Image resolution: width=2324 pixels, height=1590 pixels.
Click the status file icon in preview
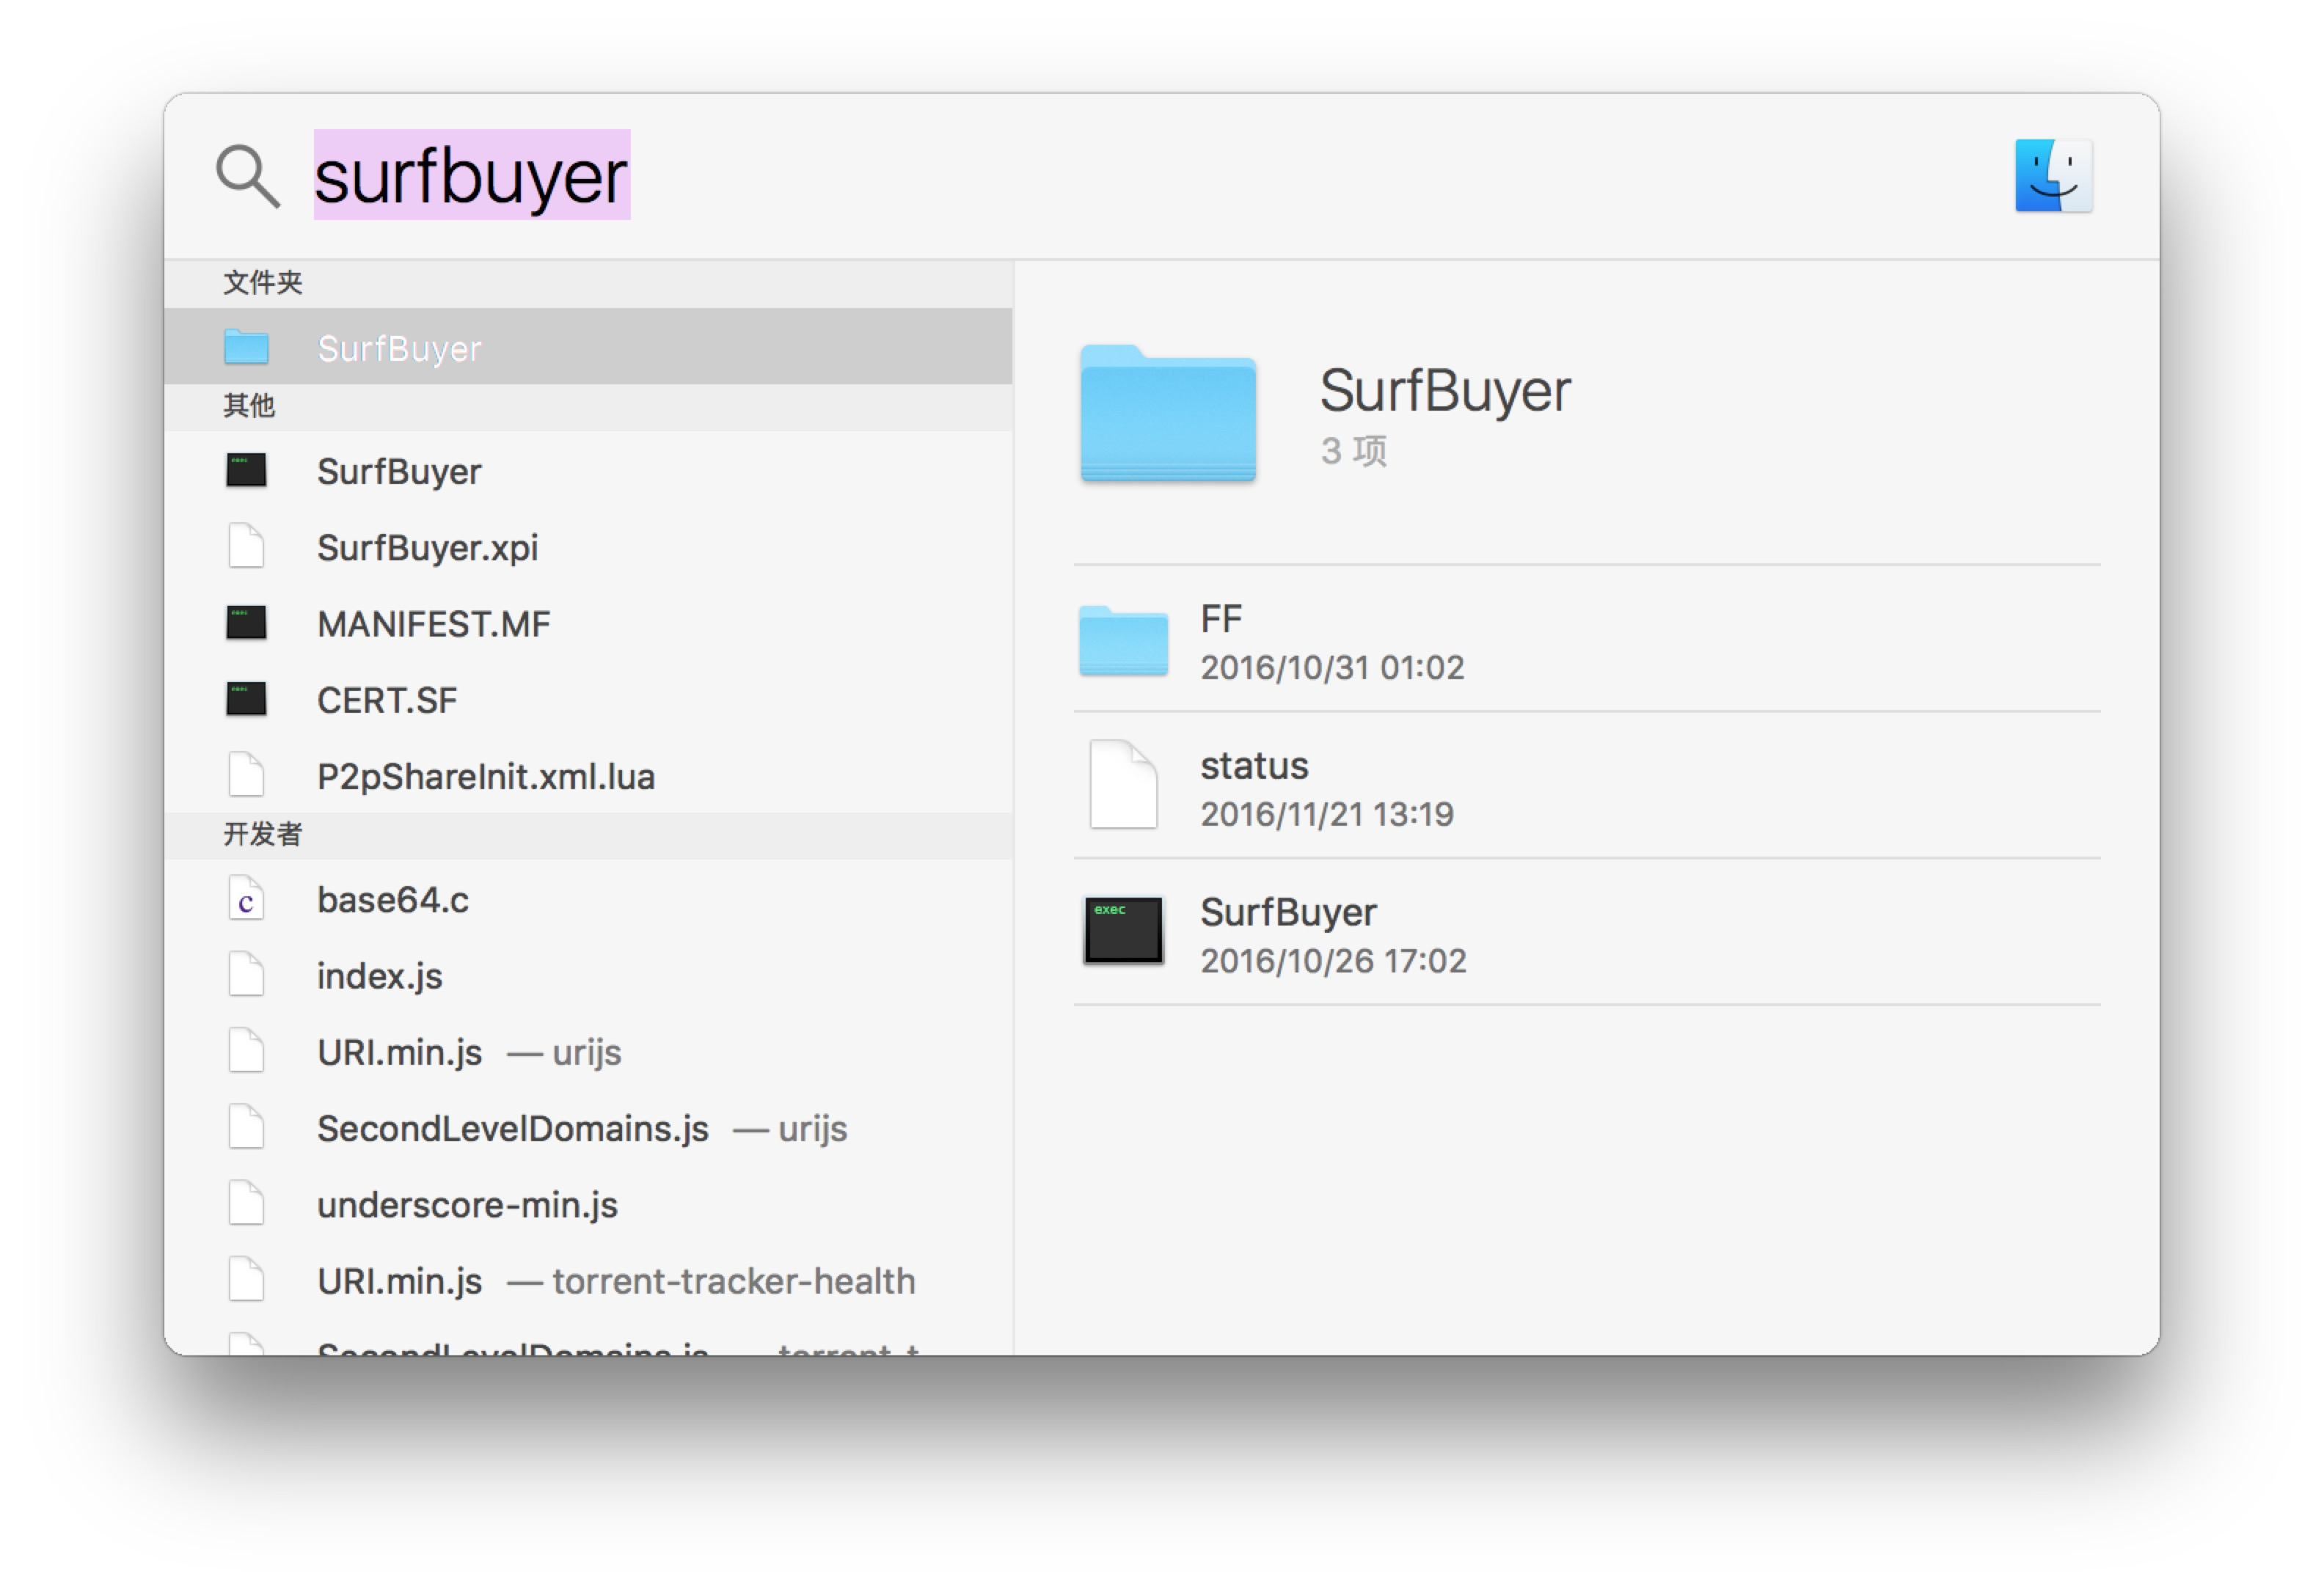point(1123,786)
